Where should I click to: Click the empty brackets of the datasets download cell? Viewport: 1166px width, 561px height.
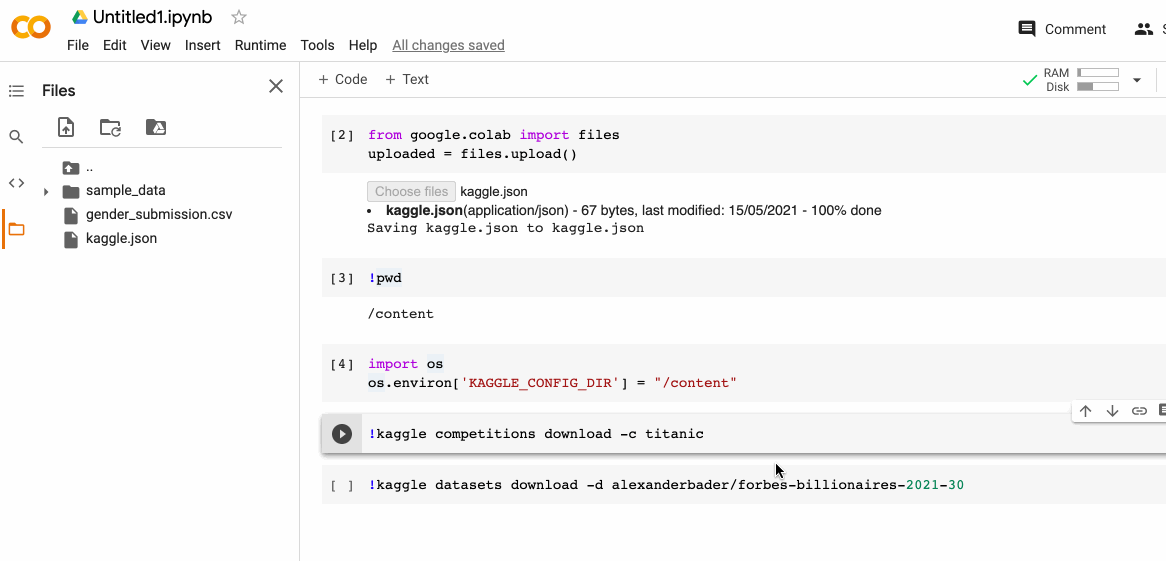[342, 486]
